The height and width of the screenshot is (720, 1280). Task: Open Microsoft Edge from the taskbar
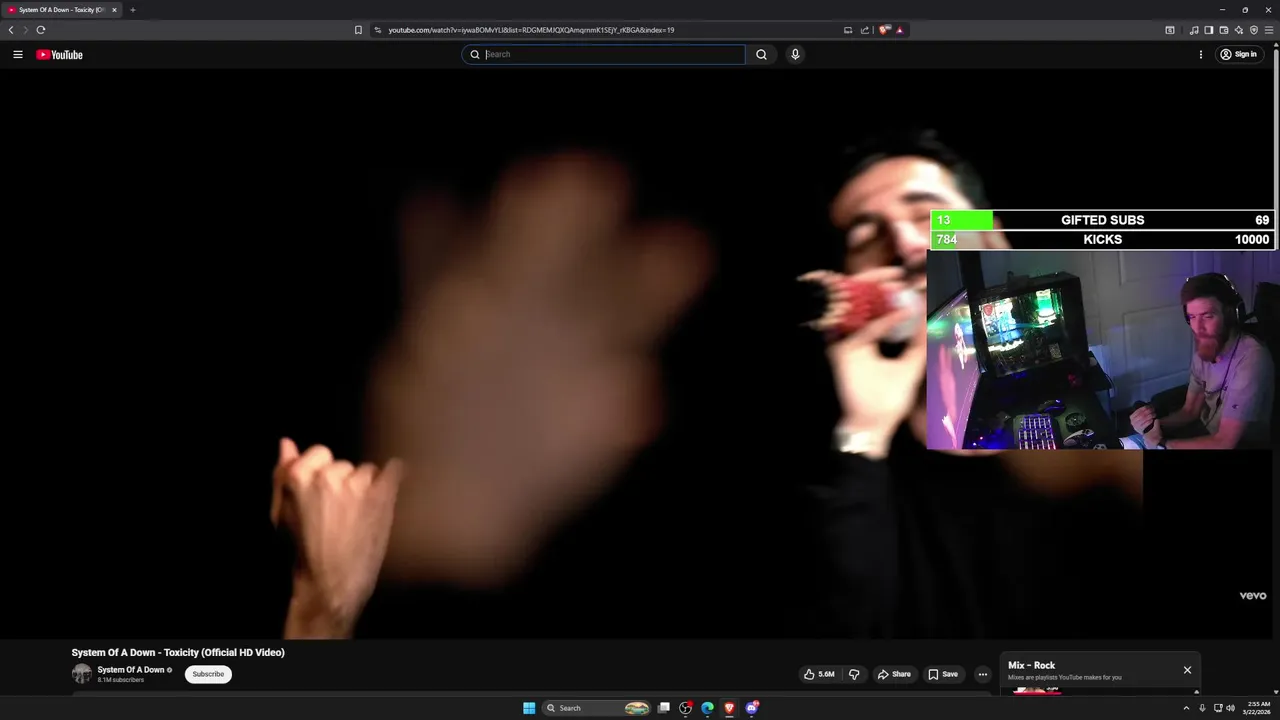707,708
